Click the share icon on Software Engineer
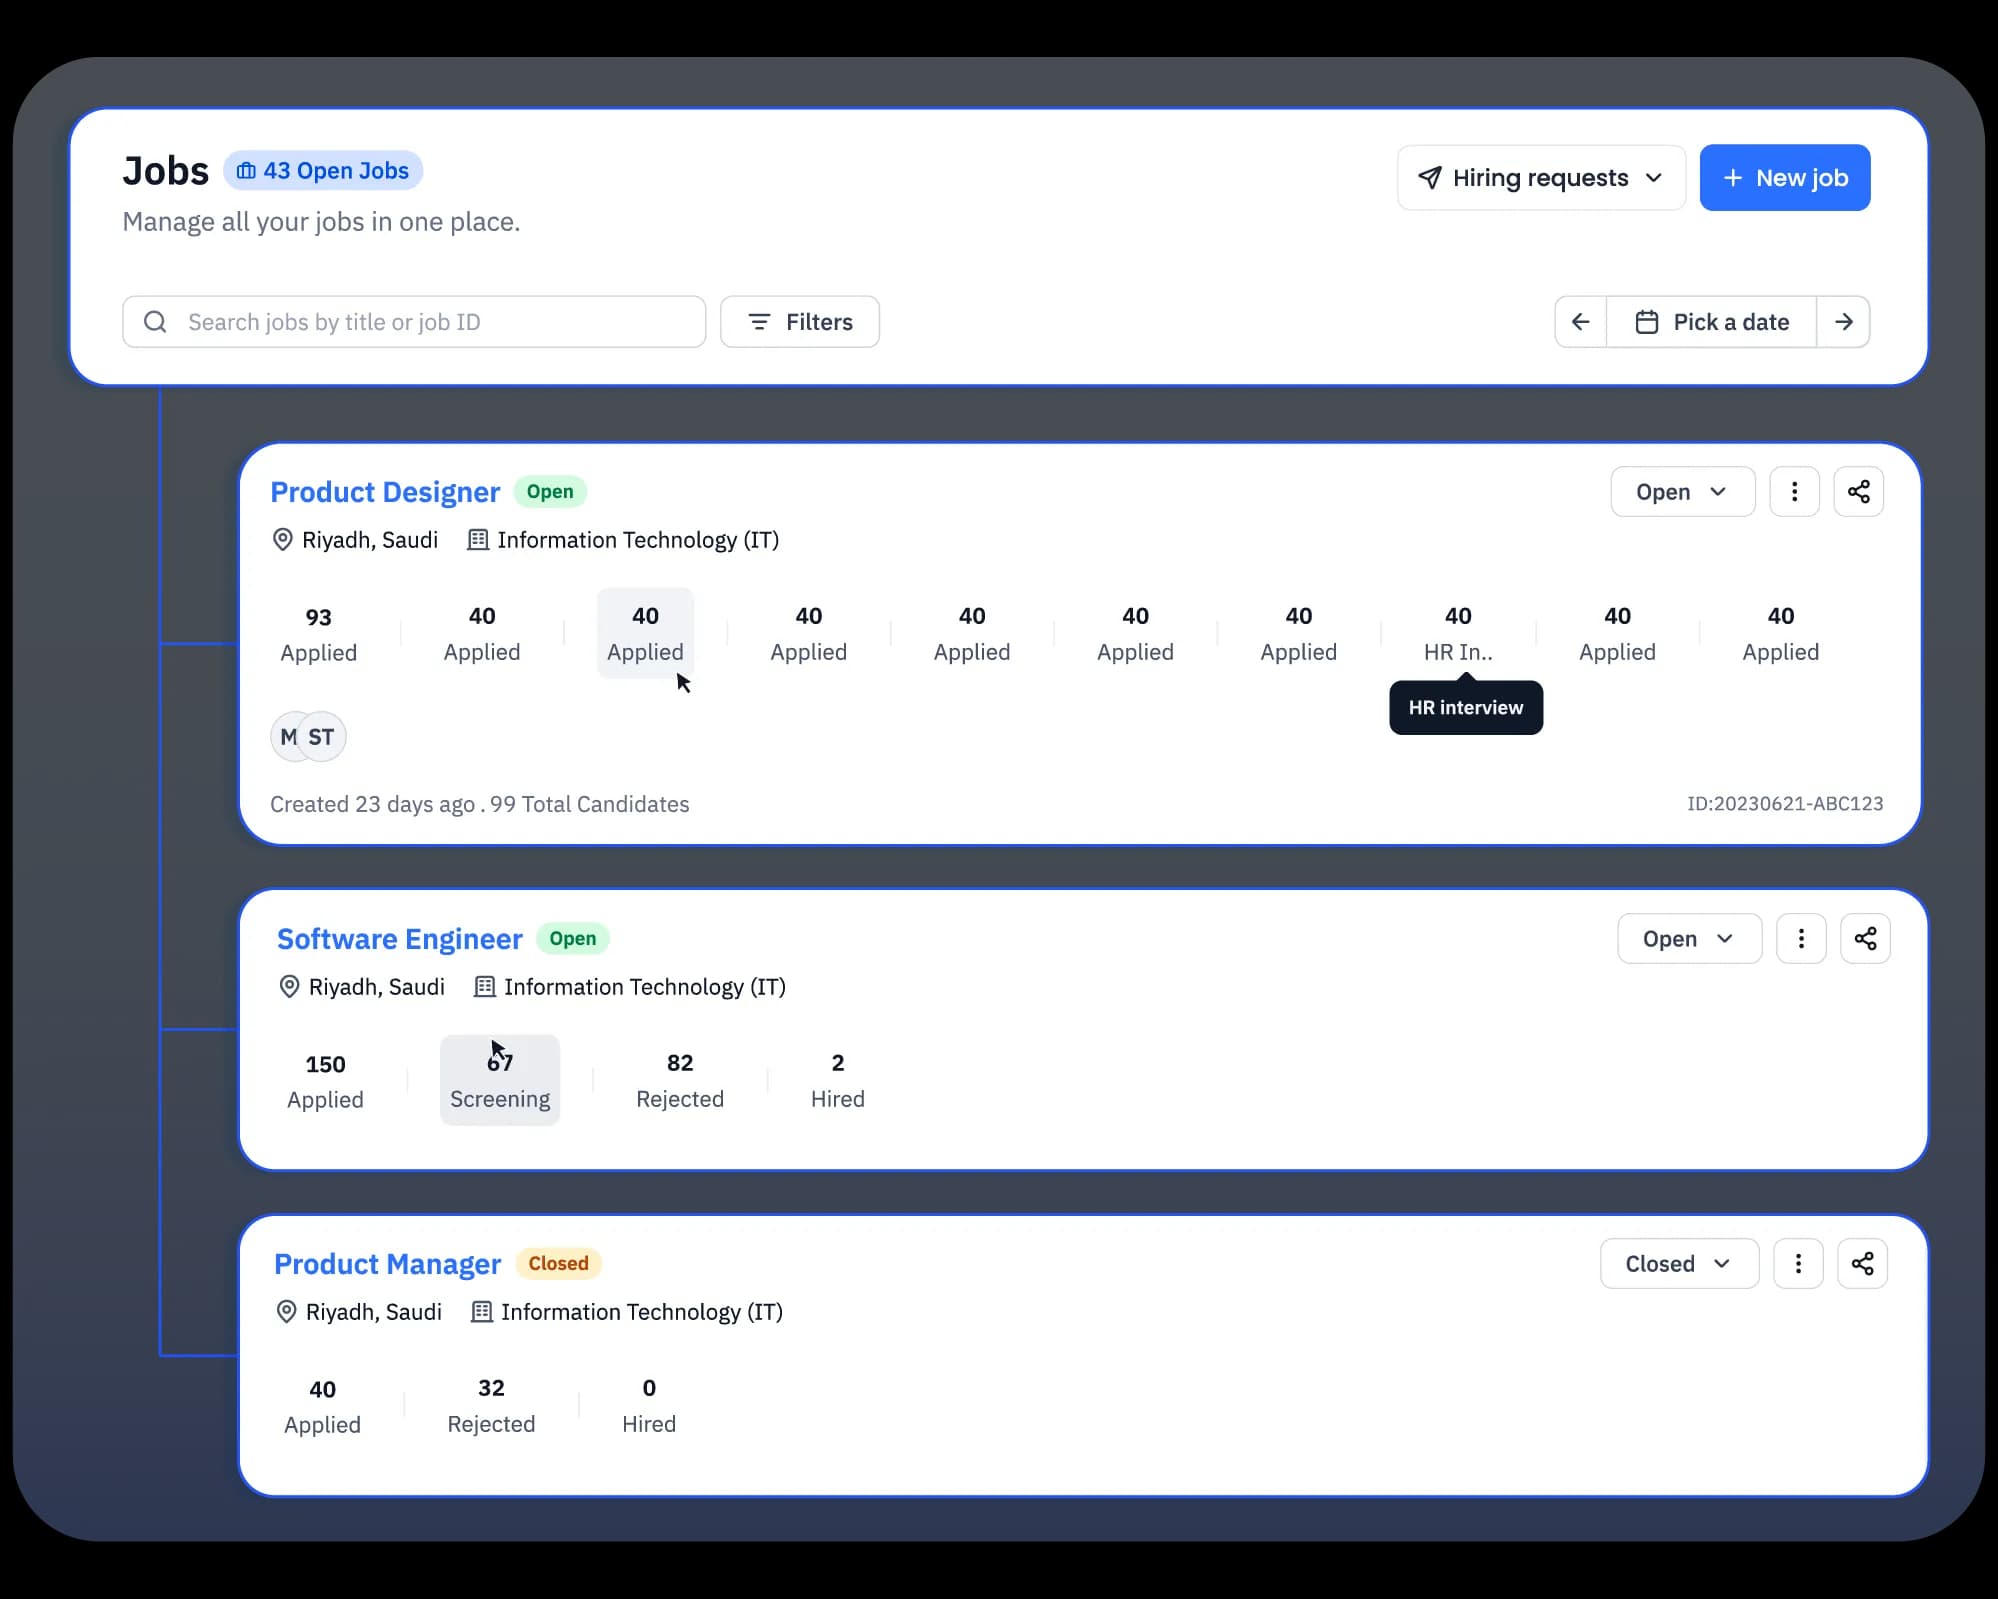 (x=1866, y=938)
